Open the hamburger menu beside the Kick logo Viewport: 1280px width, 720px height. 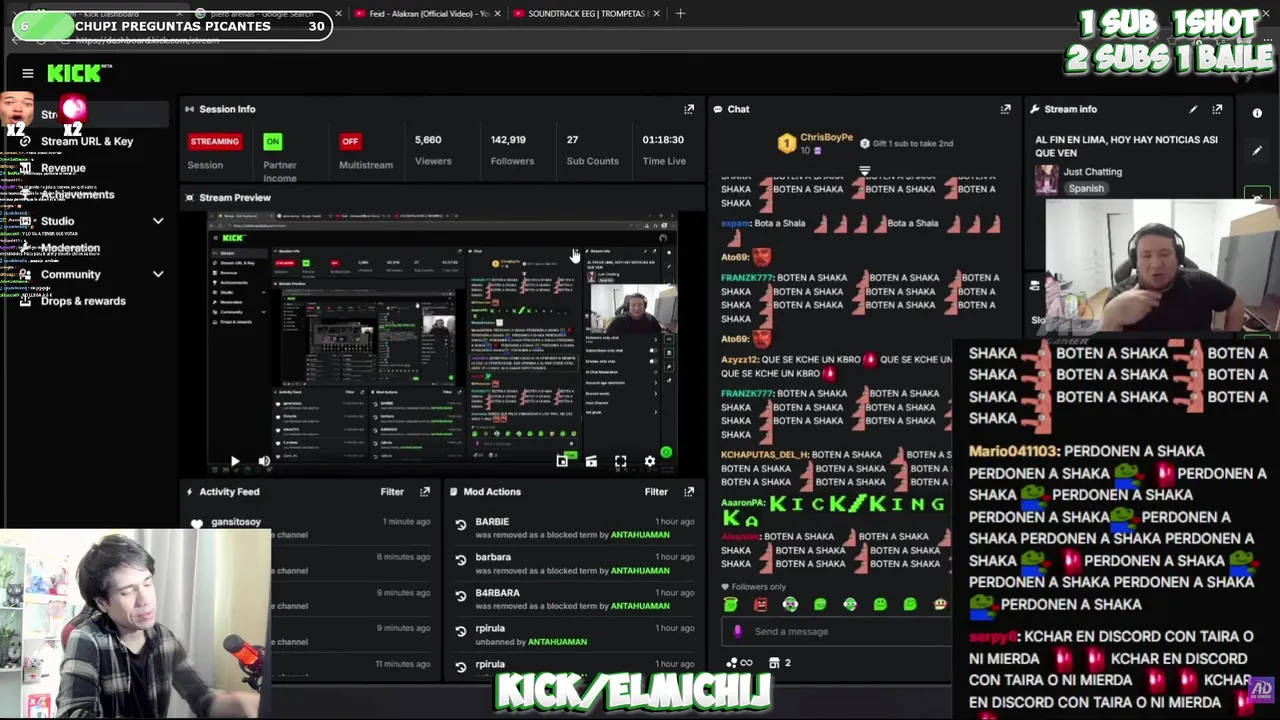28,73
